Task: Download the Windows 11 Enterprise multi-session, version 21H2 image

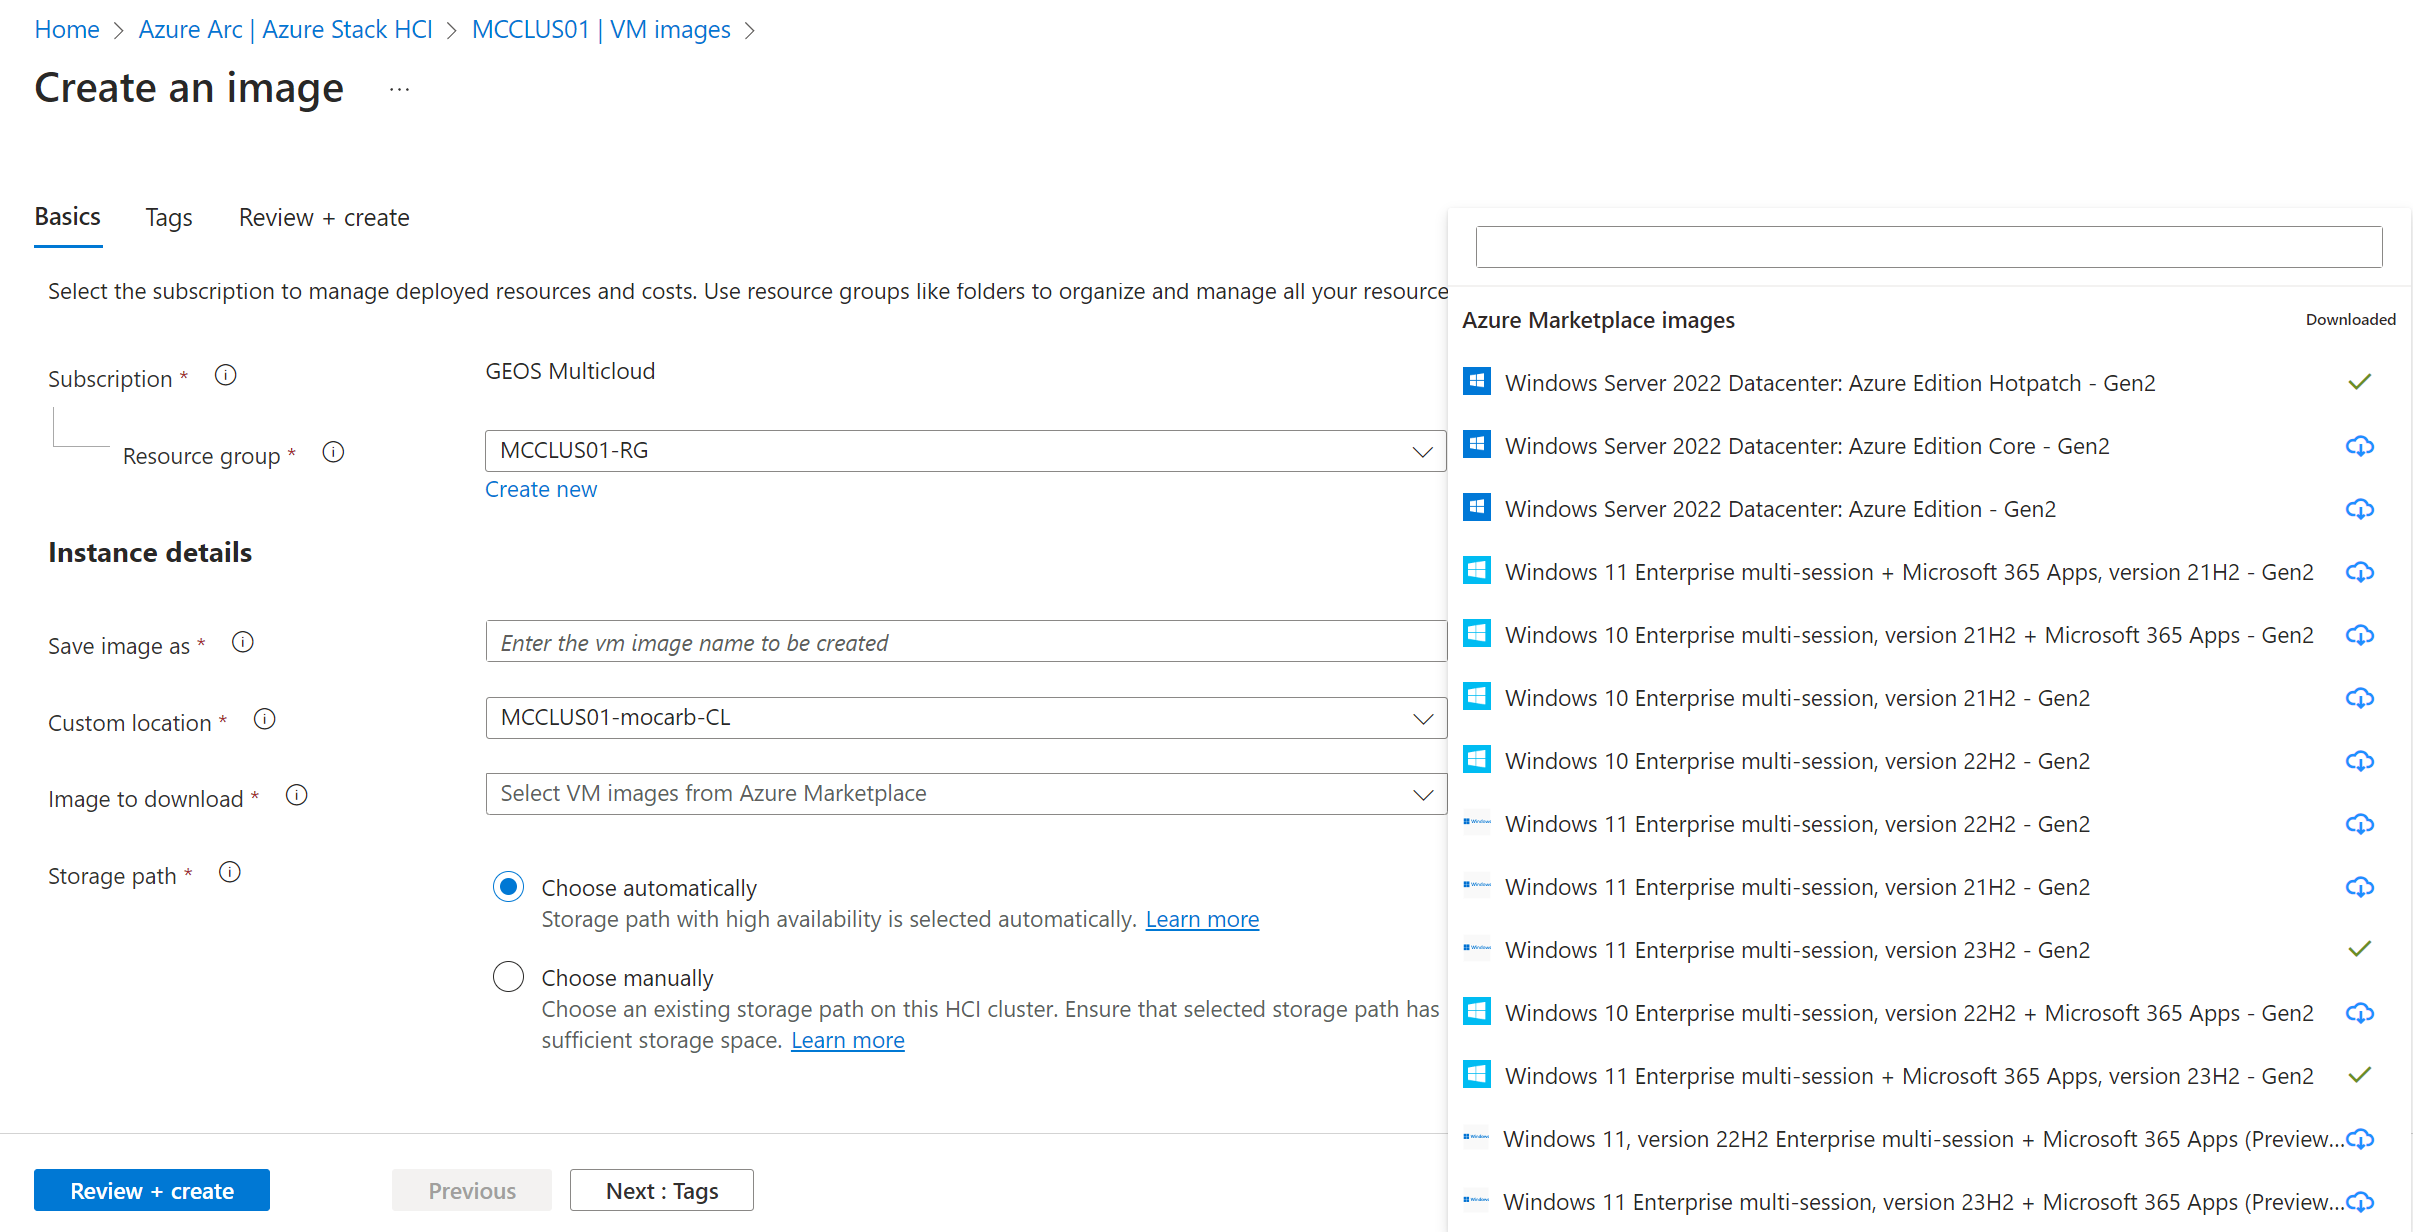Action: pos(2359,887)
